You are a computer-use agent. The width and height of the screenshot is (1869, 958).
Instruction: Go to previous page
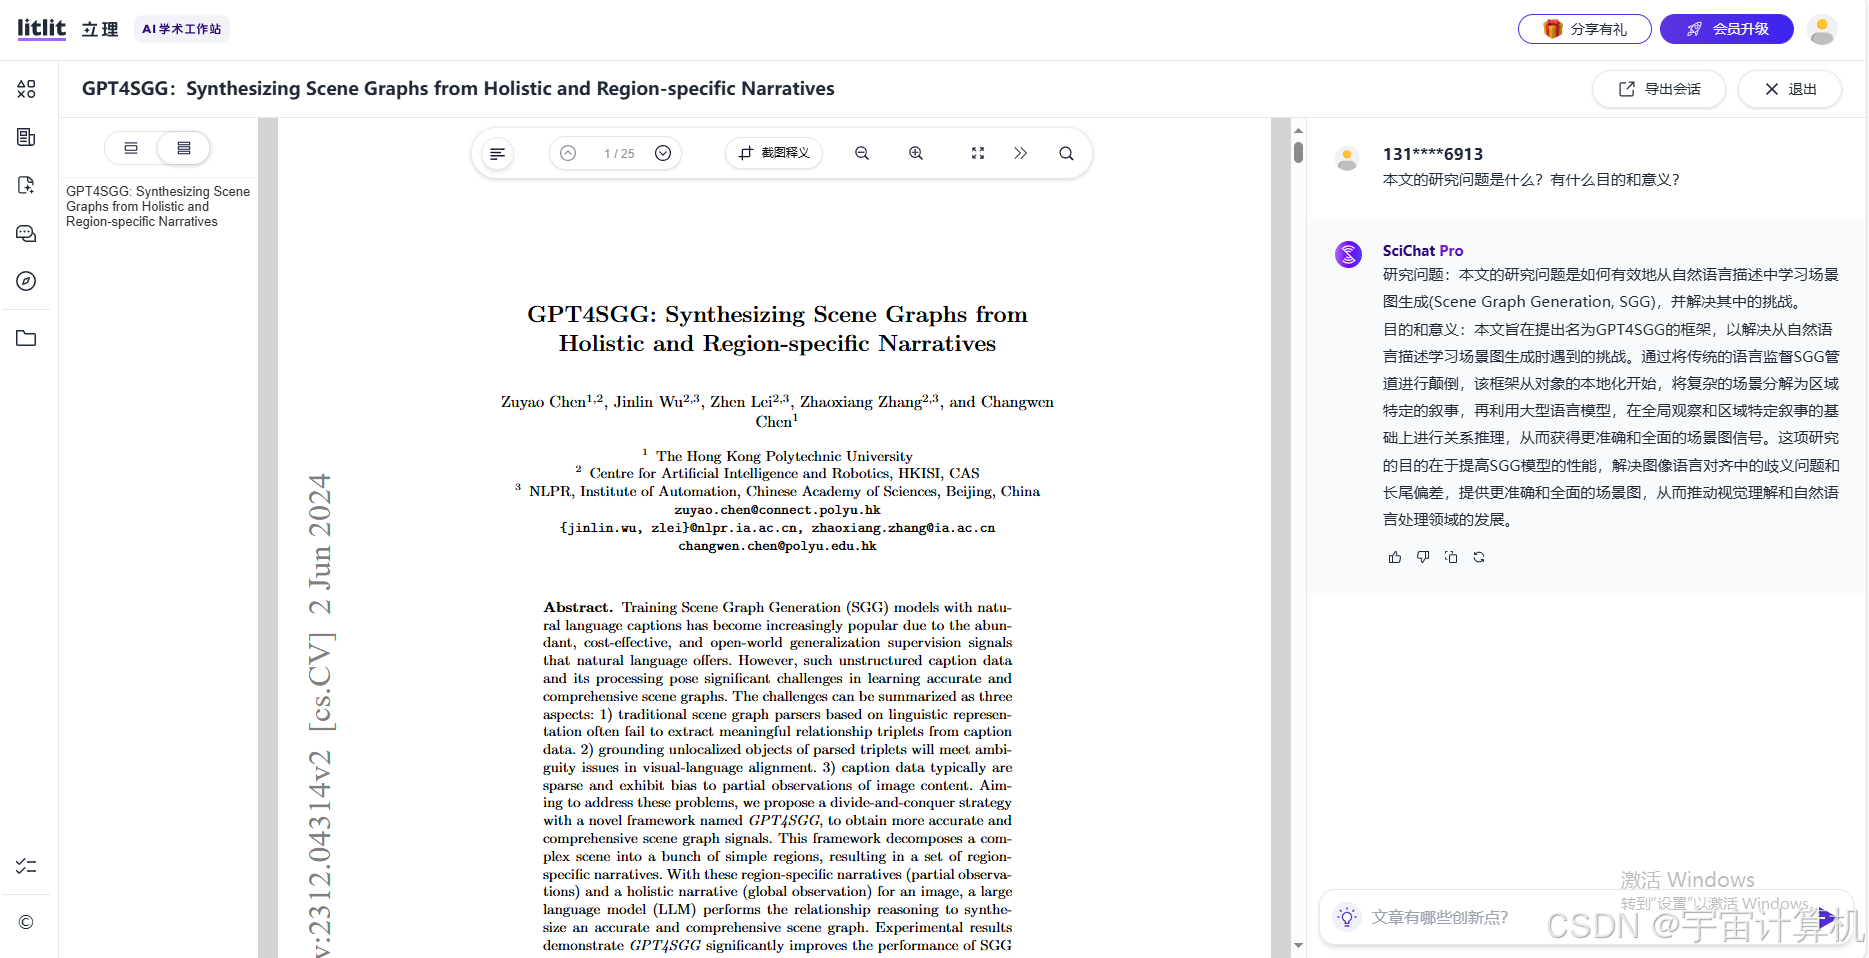coord(568,153)
